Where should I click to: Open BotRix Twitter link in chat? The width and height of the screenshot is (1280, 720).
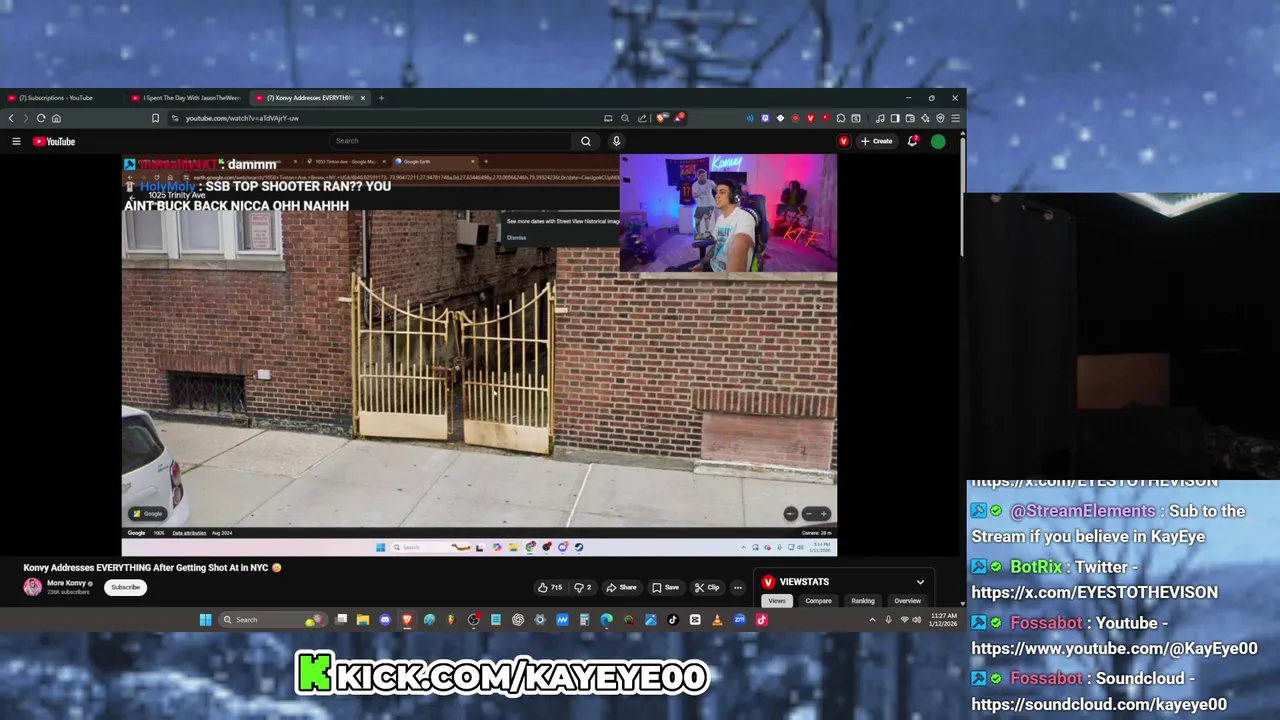coord(1094,592)
